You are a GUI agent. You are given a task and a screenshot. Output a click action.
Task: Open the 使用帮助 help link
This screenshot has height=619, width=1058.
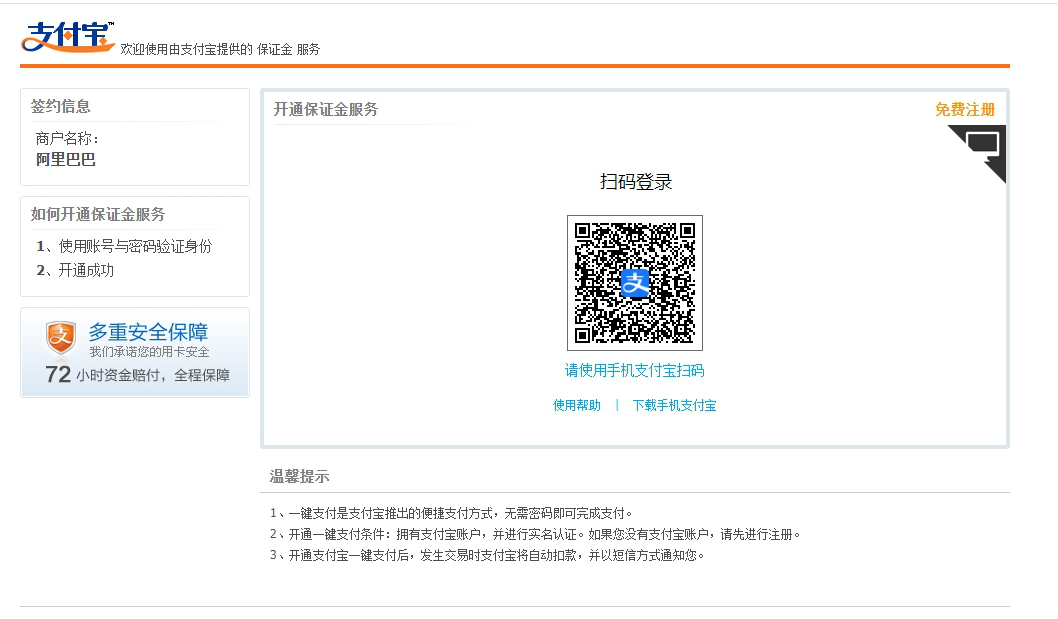tap(577, 405)
